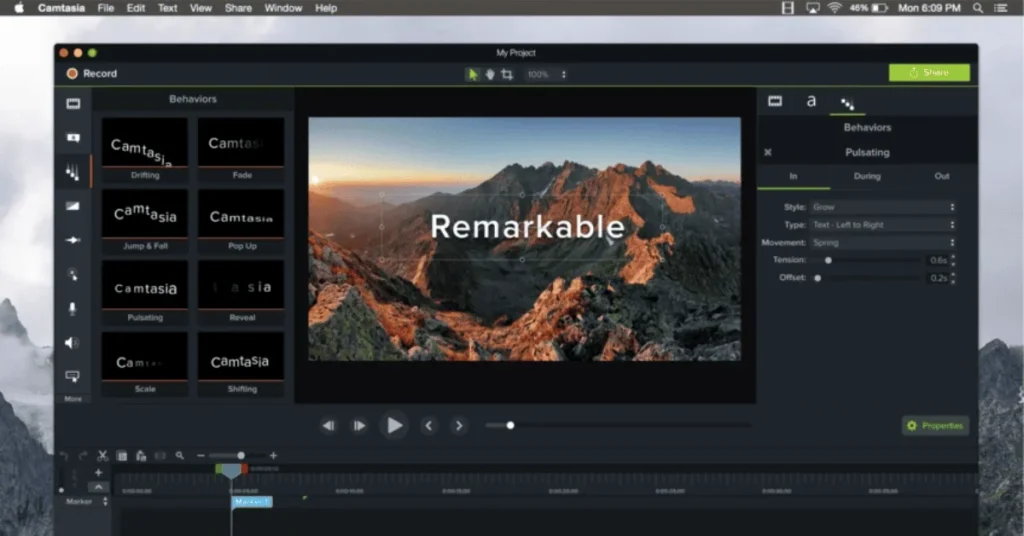Click the Copy icon in timeline toolbar

click(121, 456)
